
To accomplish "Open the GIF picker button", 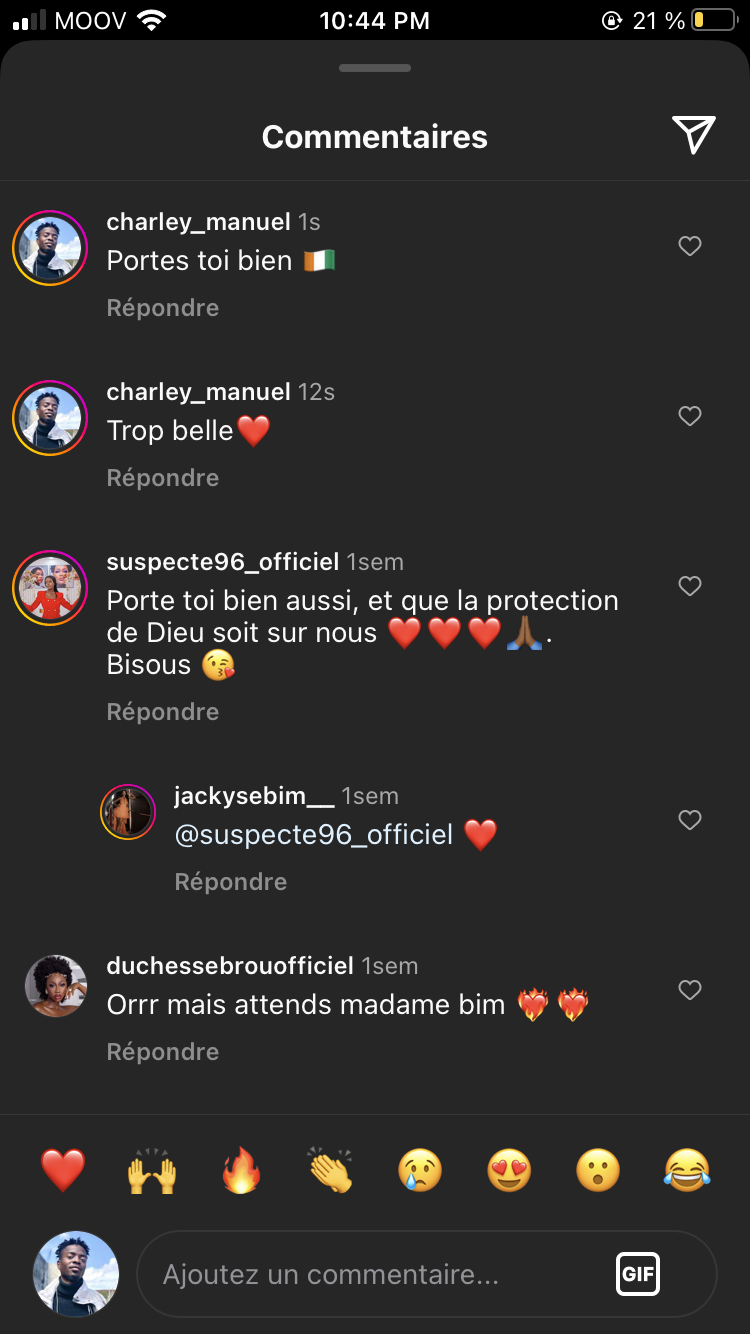I will pyautogui.click(x=637, y=1274).
